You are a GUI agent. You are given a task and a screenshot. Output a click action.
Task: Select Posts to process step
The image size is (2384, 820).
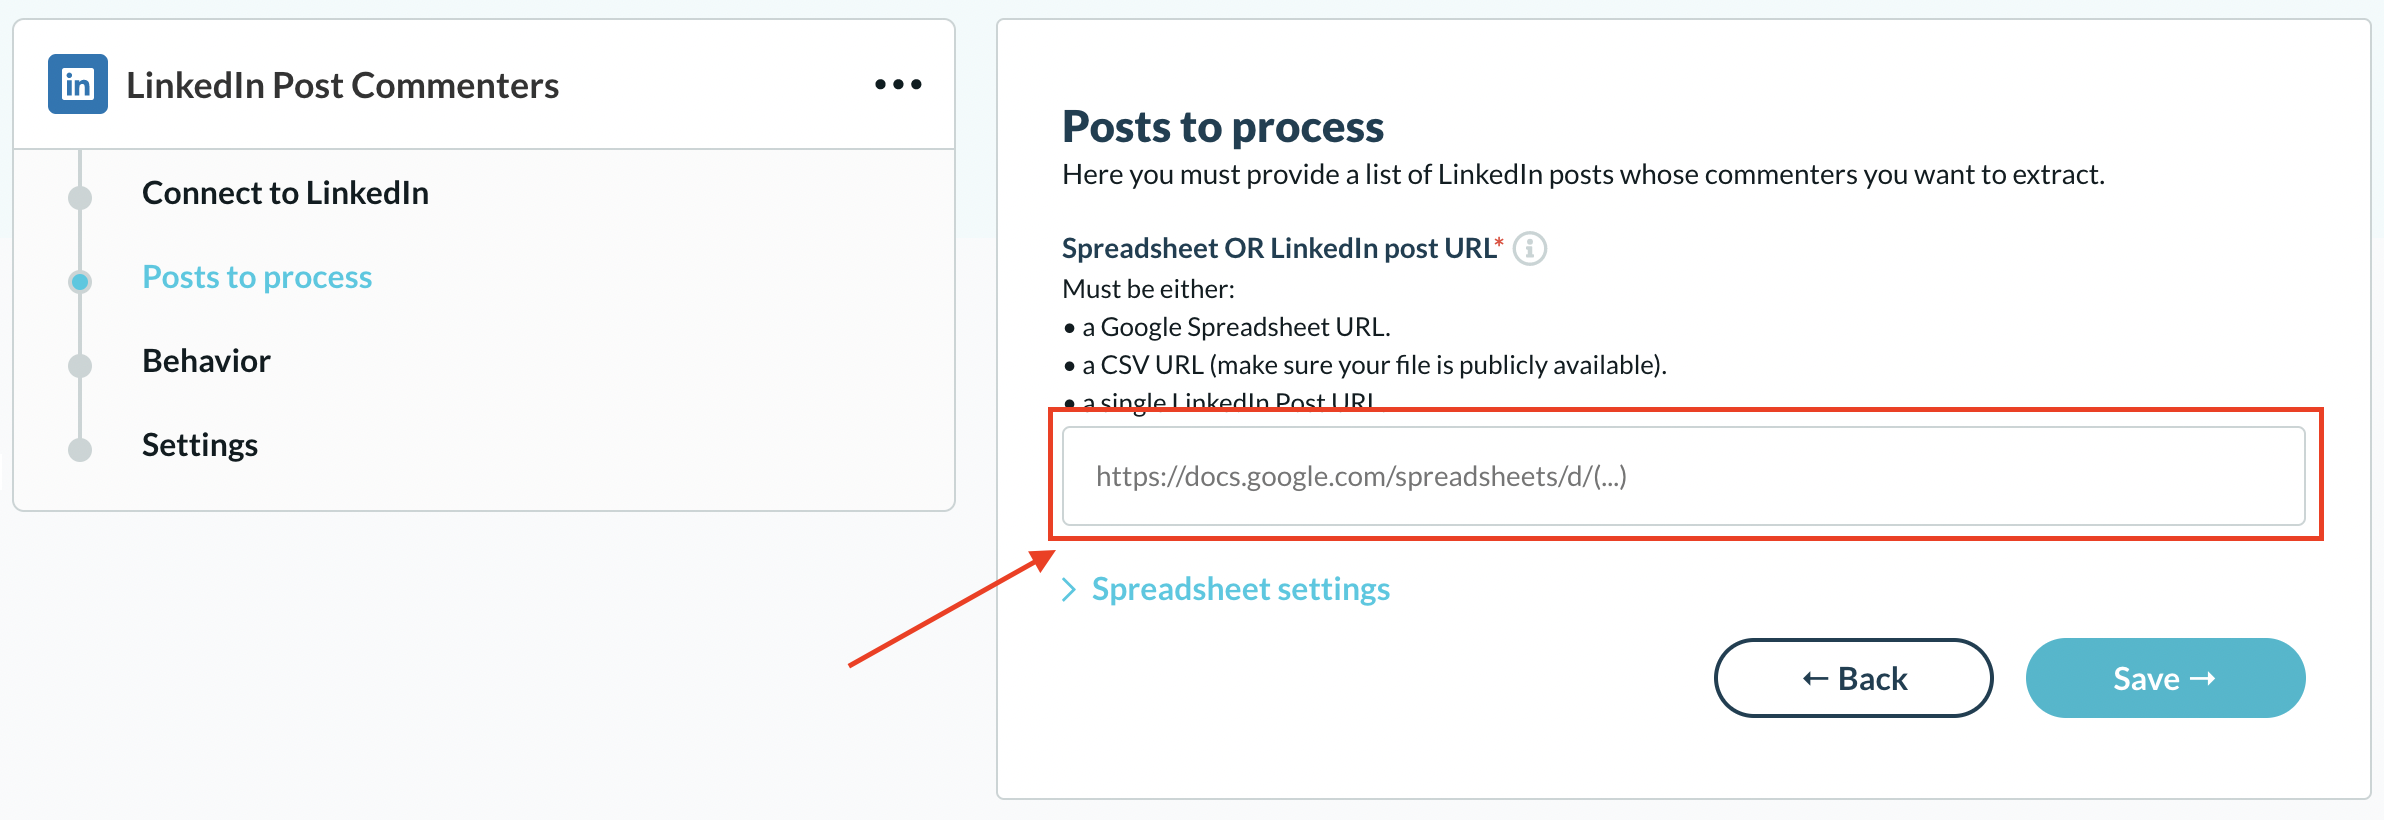(257, 276)
